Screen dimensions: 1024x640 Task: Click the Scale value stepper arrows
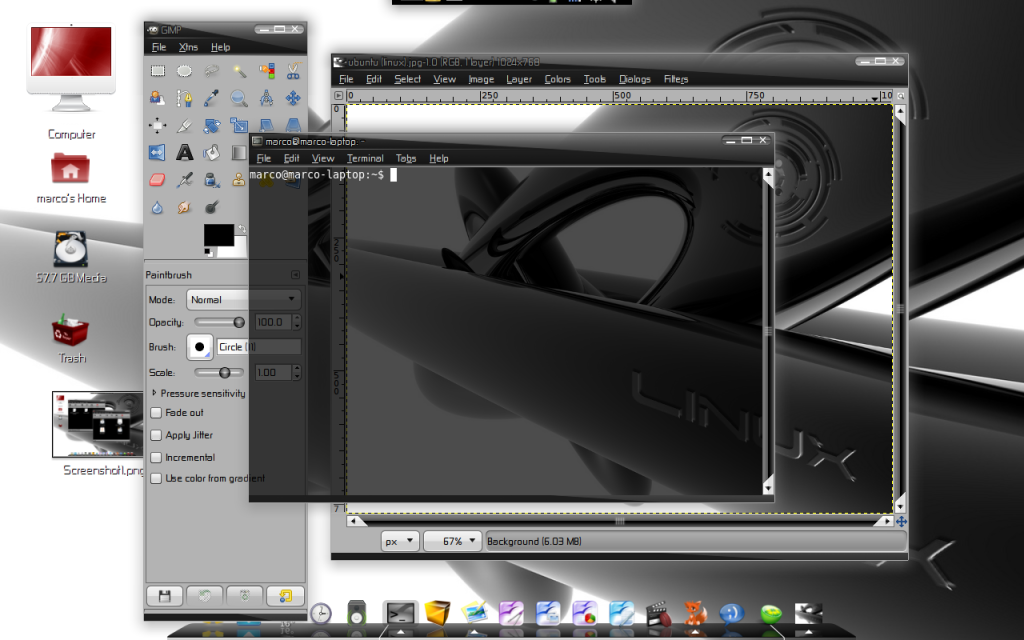coord(297,372)
